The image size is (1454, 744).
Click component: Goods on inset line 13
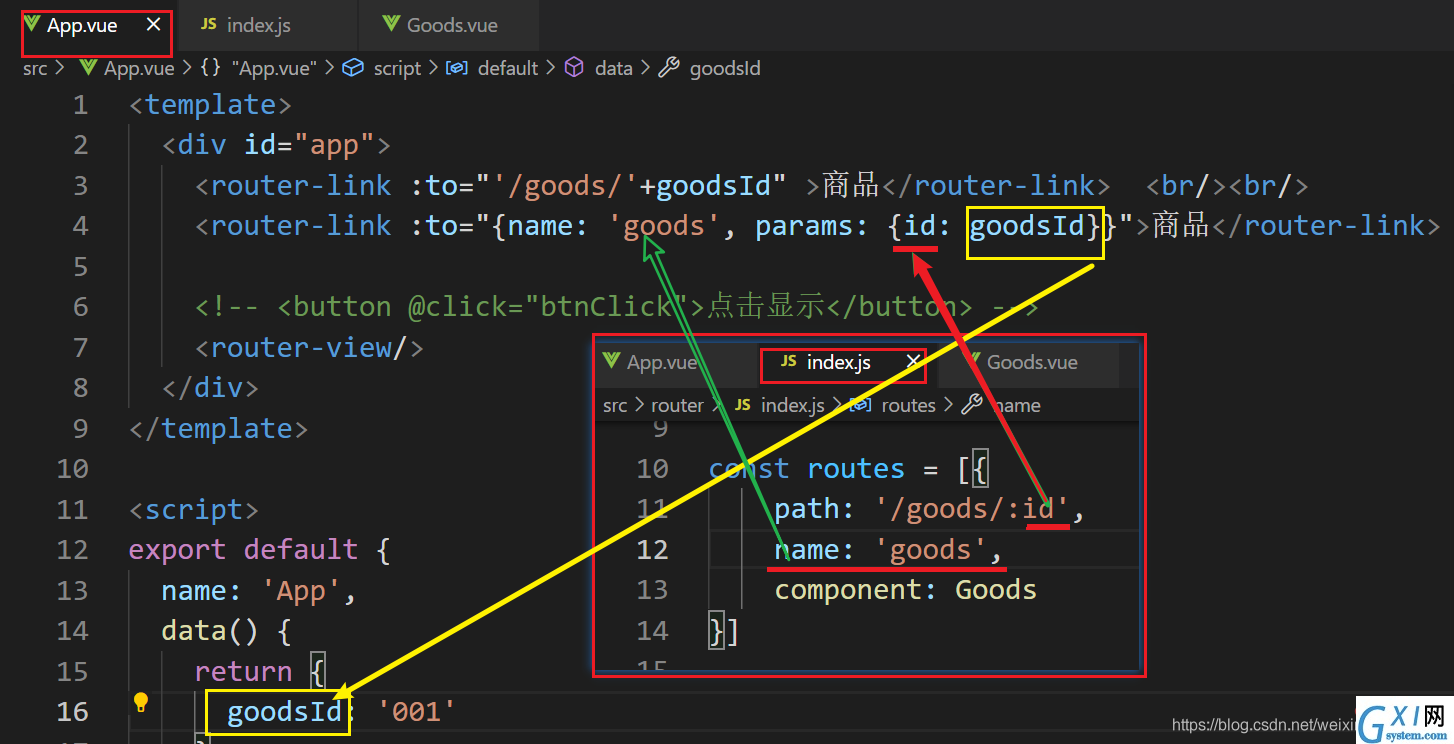click(905, 590)
